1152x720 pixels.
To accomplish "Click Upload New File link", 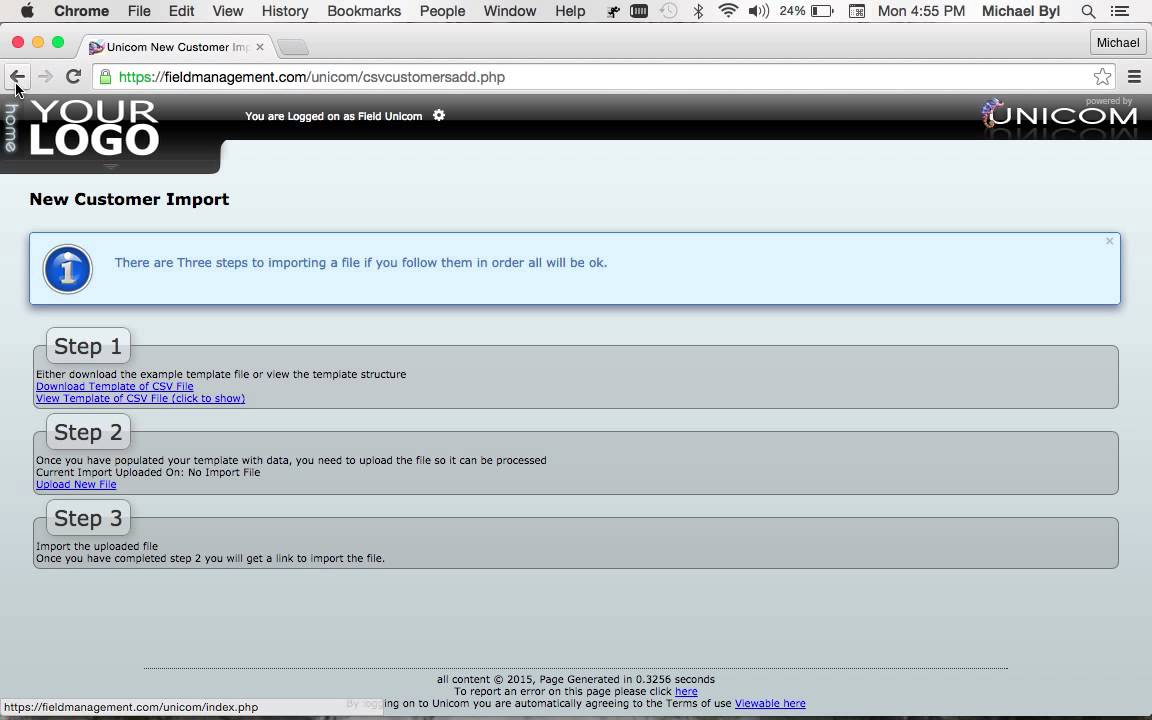I will click(76, 484).
